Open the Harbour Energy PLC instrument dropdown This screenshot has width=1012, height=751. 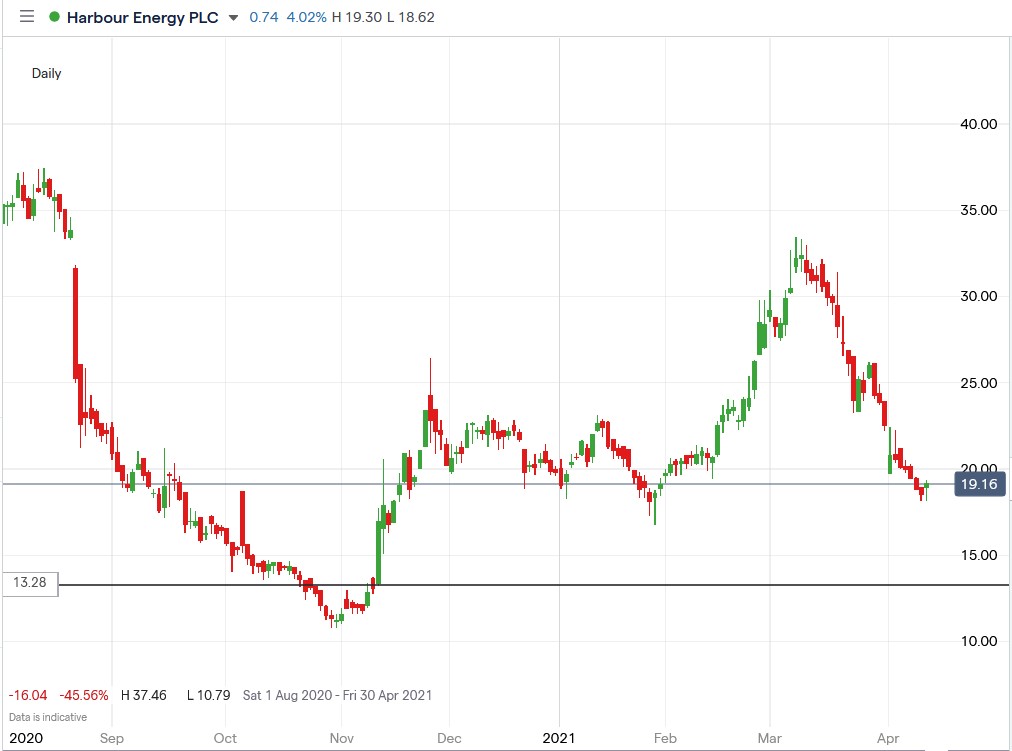(x=233, y=17)
